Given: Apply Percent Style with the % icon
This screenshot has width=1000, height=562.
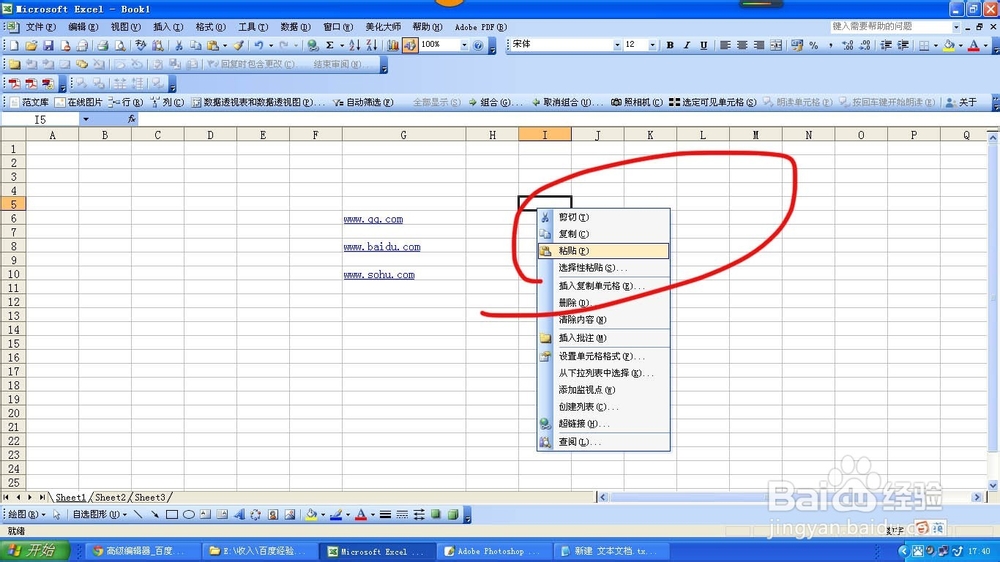Looking at the screenshot, I should click(814, 45).
